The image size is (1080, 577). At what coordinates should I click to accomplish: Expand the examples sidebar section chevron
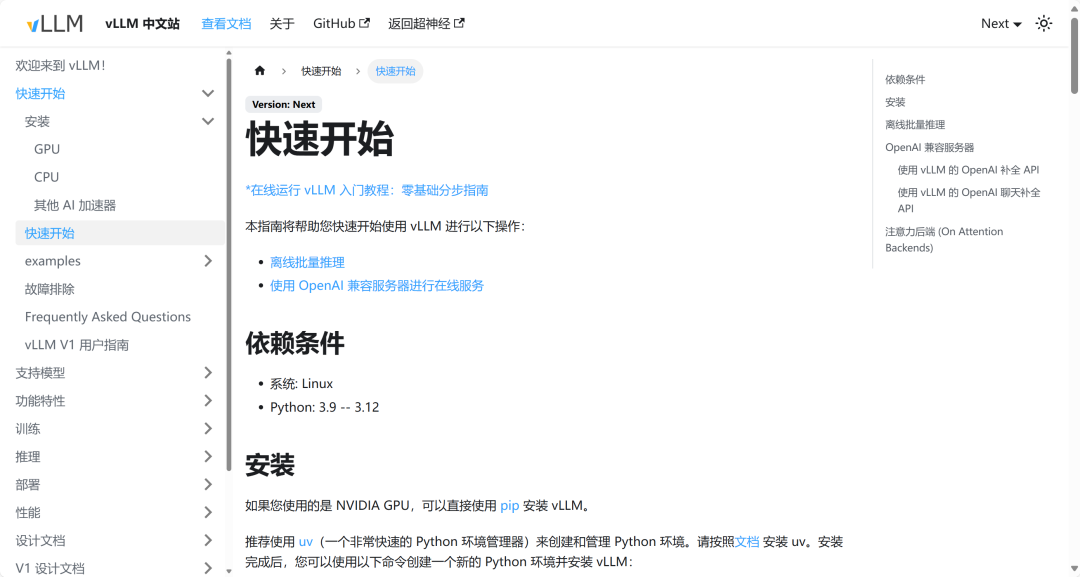coord(207,261)
